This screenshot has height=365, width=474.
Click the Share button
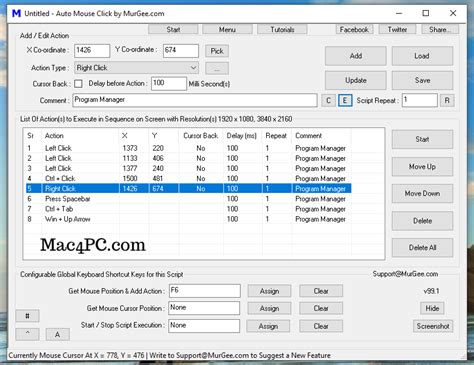pyautogui.click(x=440, y=29)
